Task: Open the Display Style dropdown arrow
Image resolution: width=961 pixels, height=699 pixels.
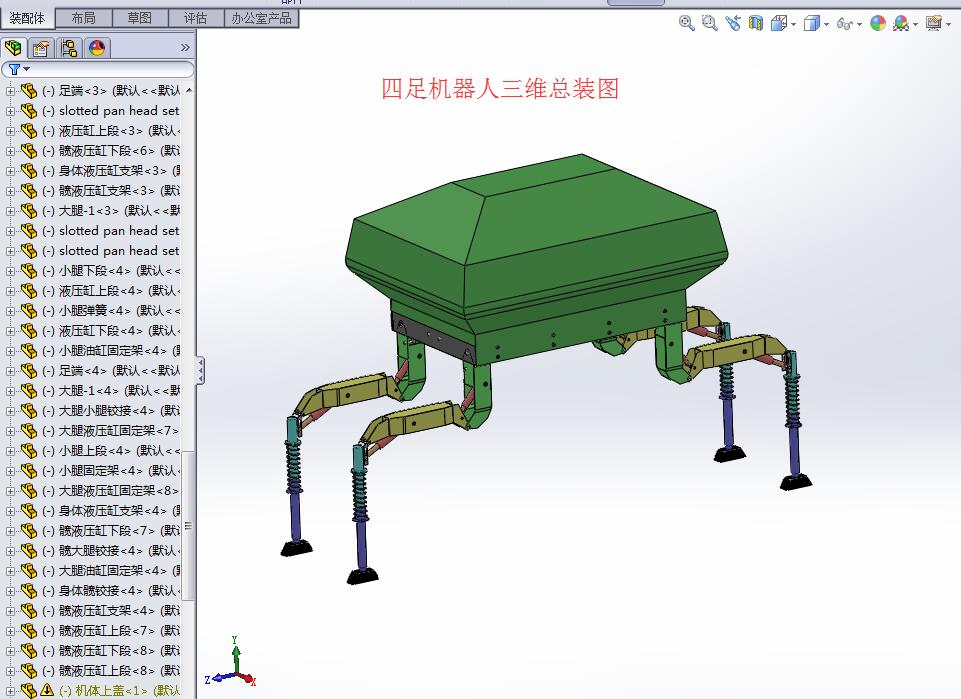Action: coord(826,25)
